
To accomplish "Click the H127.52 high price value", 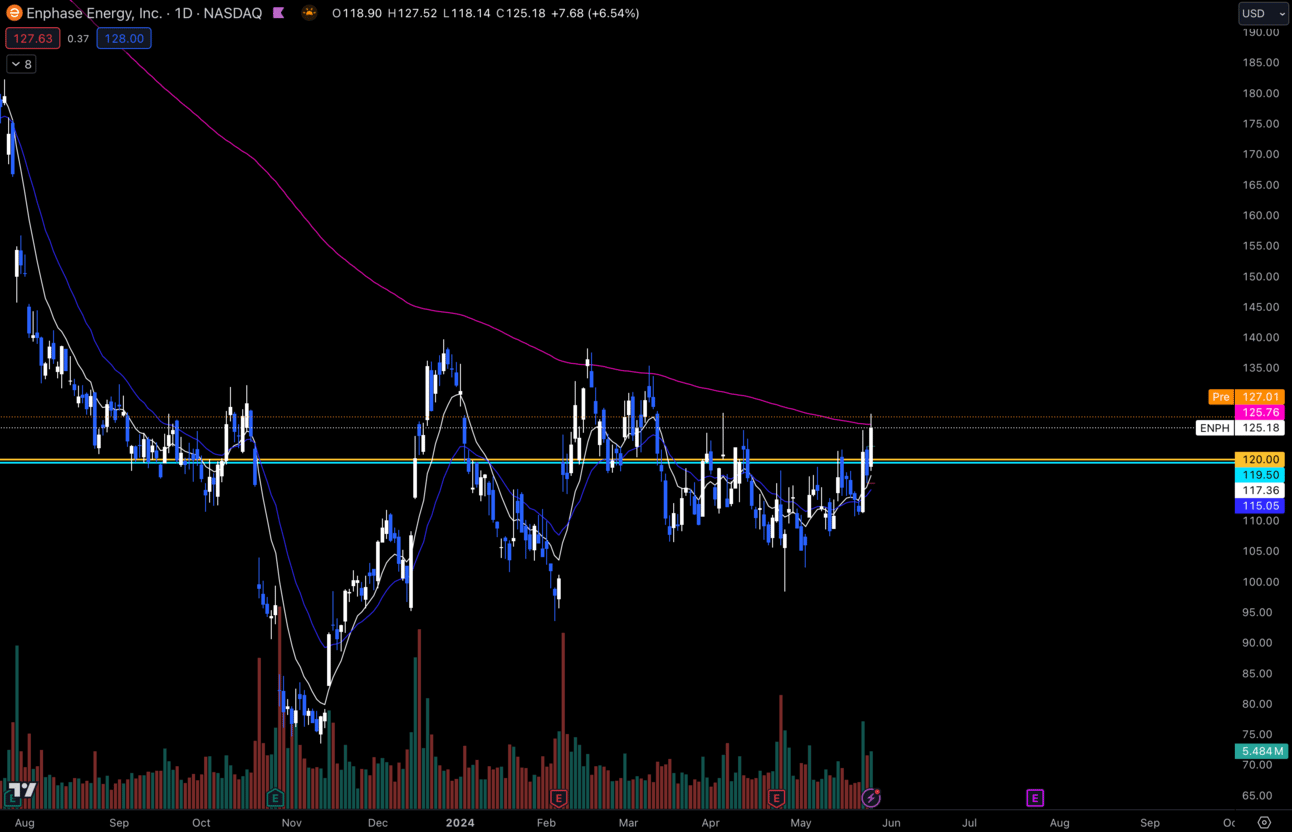I will click(x=413, y=13).
